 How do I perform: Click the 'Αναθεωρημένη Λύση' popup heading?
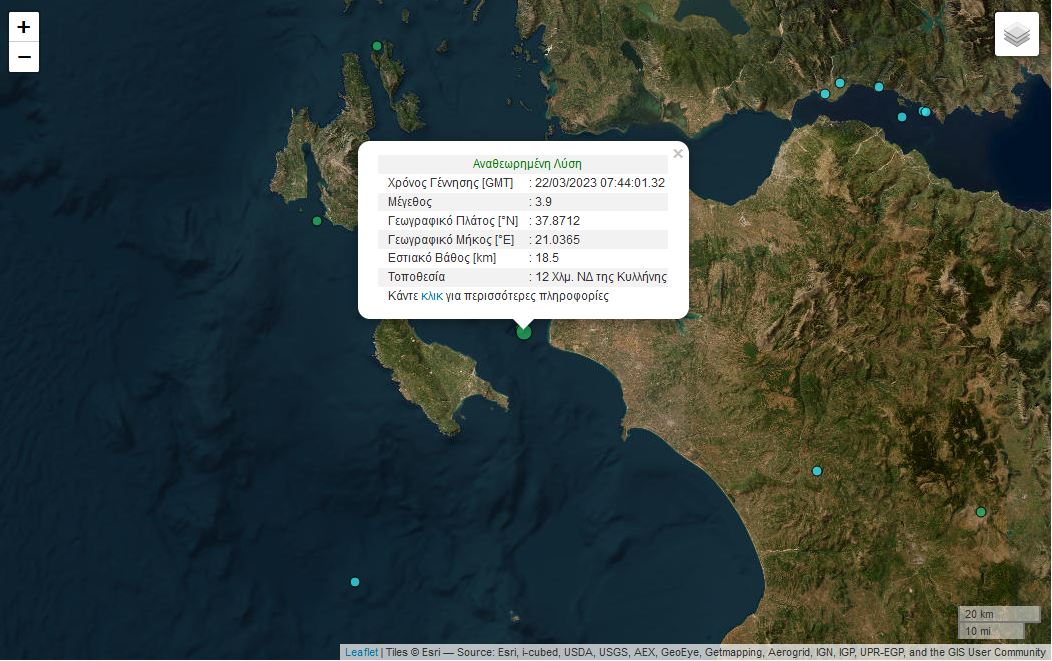526,163
